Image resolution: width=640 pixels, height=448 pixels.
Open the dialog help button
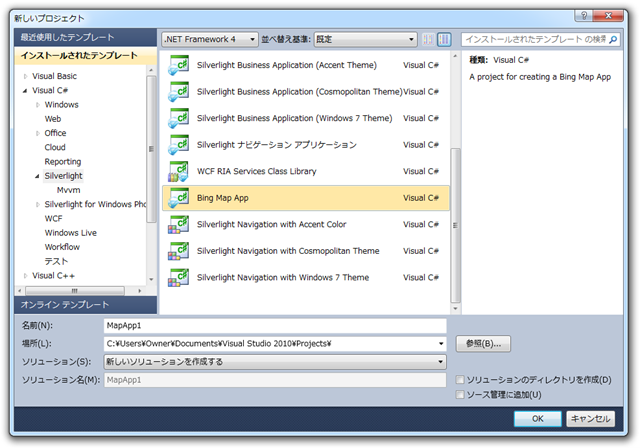coord(584,16)
